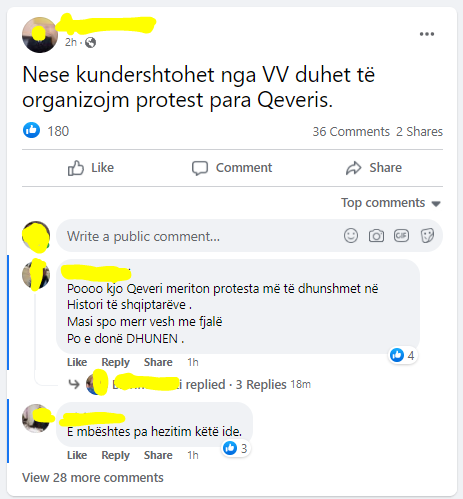Image resolution: width=463 pixels, height=499 pixels.
Task: Like the 'Poooo kjo Qeveri' comment
Action: (77, 362)
